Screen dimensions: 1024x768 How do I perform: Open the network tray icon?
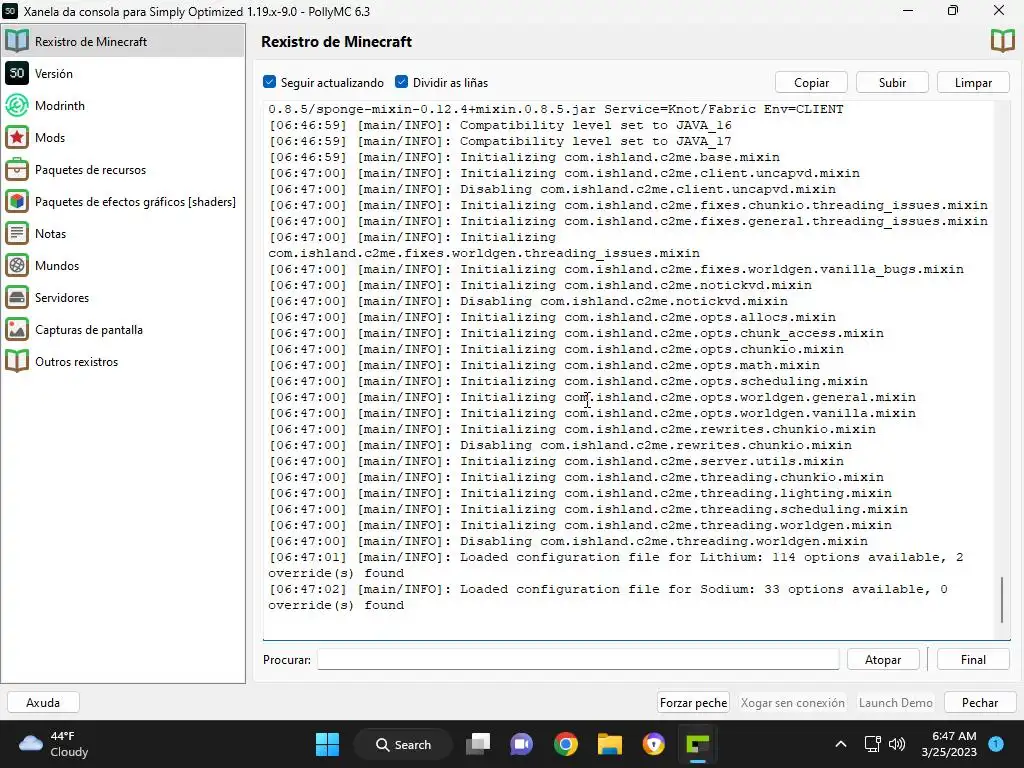click(x=872, y=744)
